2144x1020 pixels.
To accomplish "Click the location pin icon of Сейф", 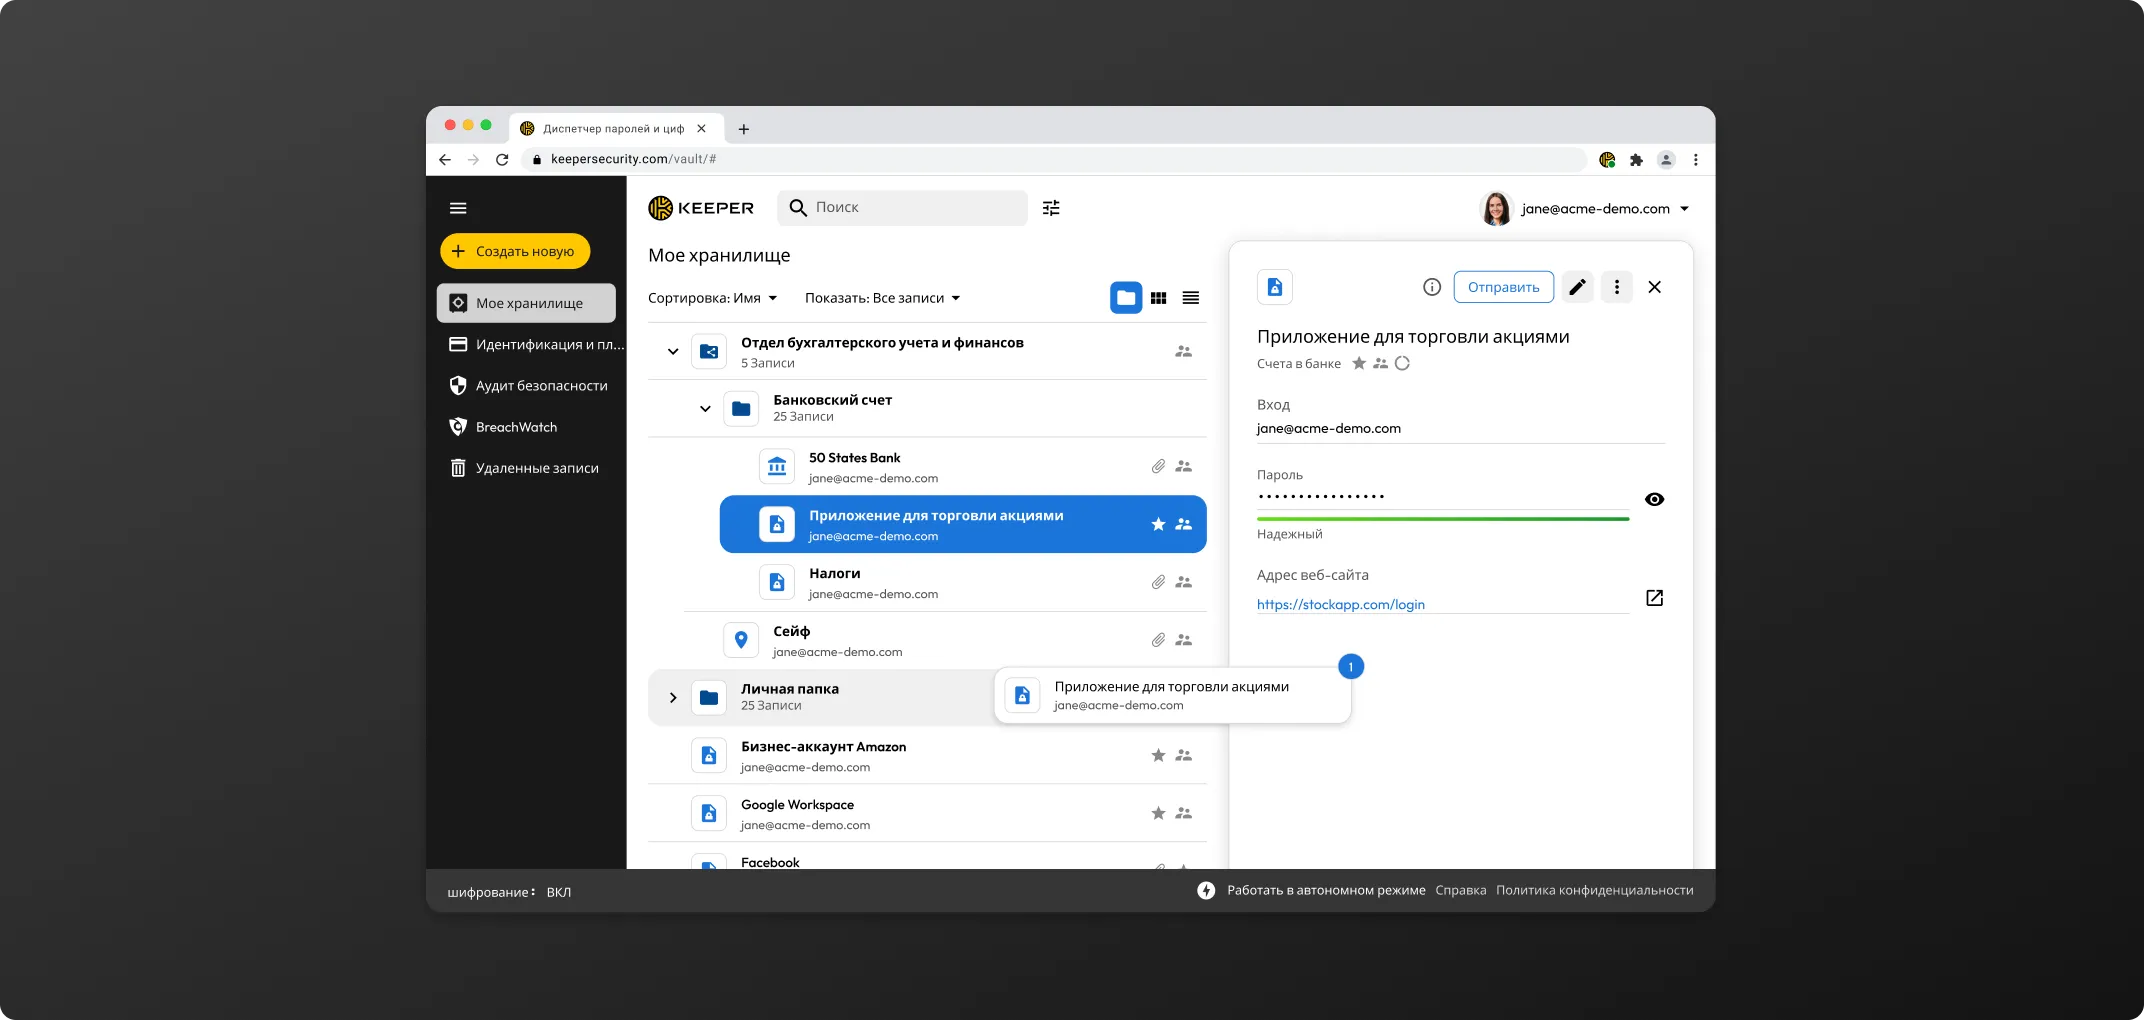I will (x=741, y=640).
